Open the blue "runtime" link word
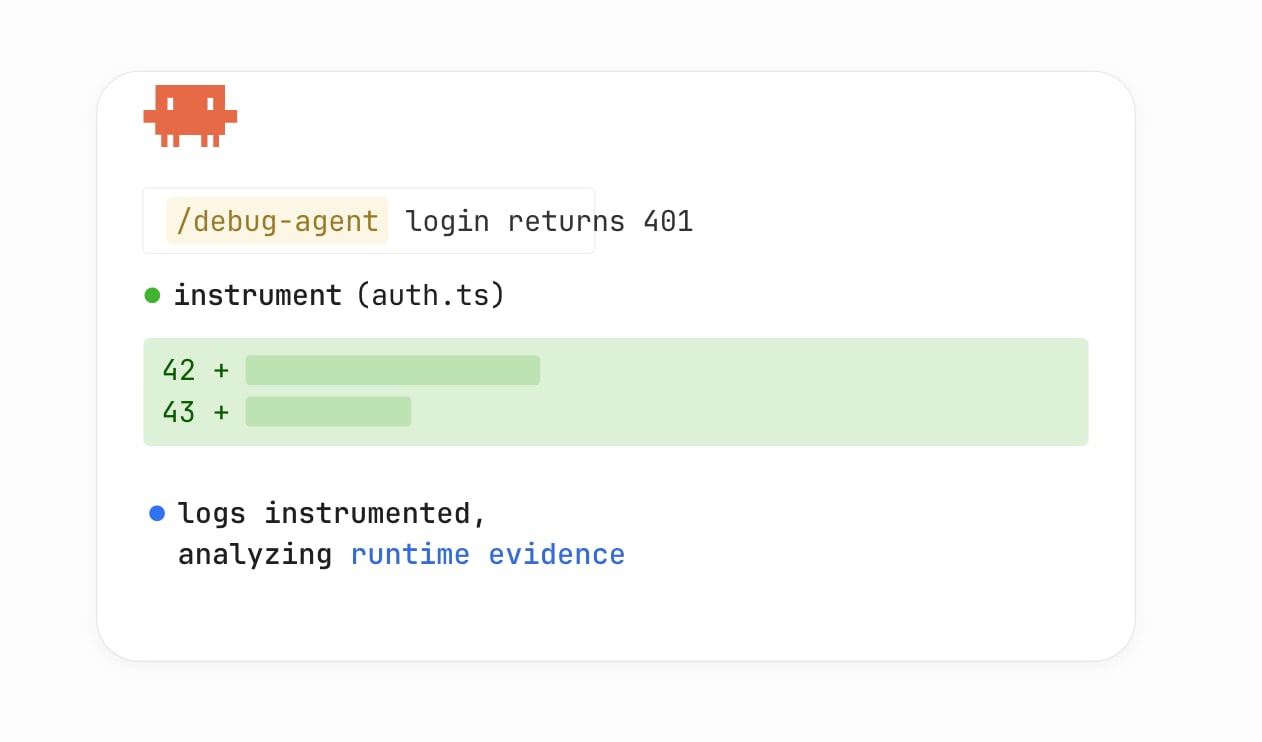 pos(410,554)
